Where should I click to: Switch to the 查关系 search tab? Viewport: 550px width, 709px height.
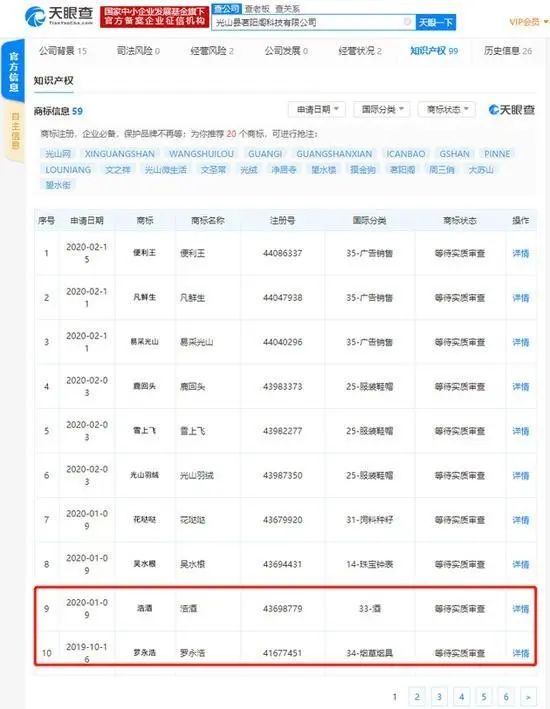(x=287, y=9)
